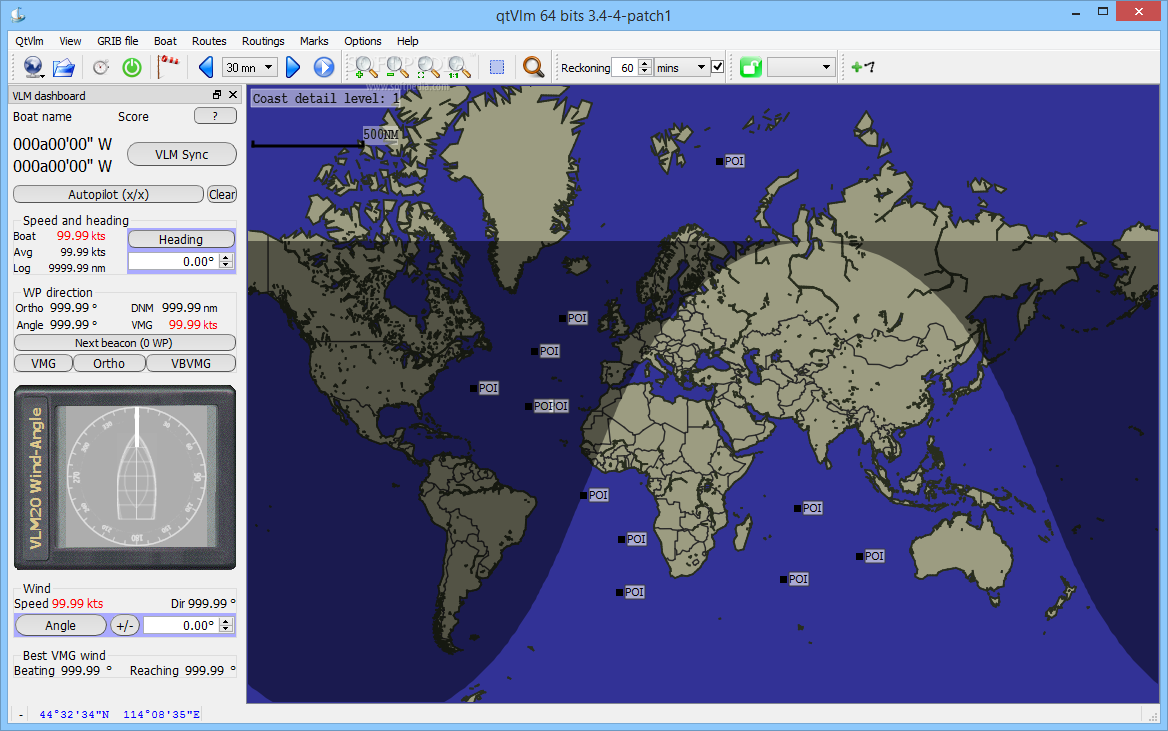Click the latitude 44°32'34"N in status bar
The height and width of the screenshot is (731, 1168).
coord(74,715)
